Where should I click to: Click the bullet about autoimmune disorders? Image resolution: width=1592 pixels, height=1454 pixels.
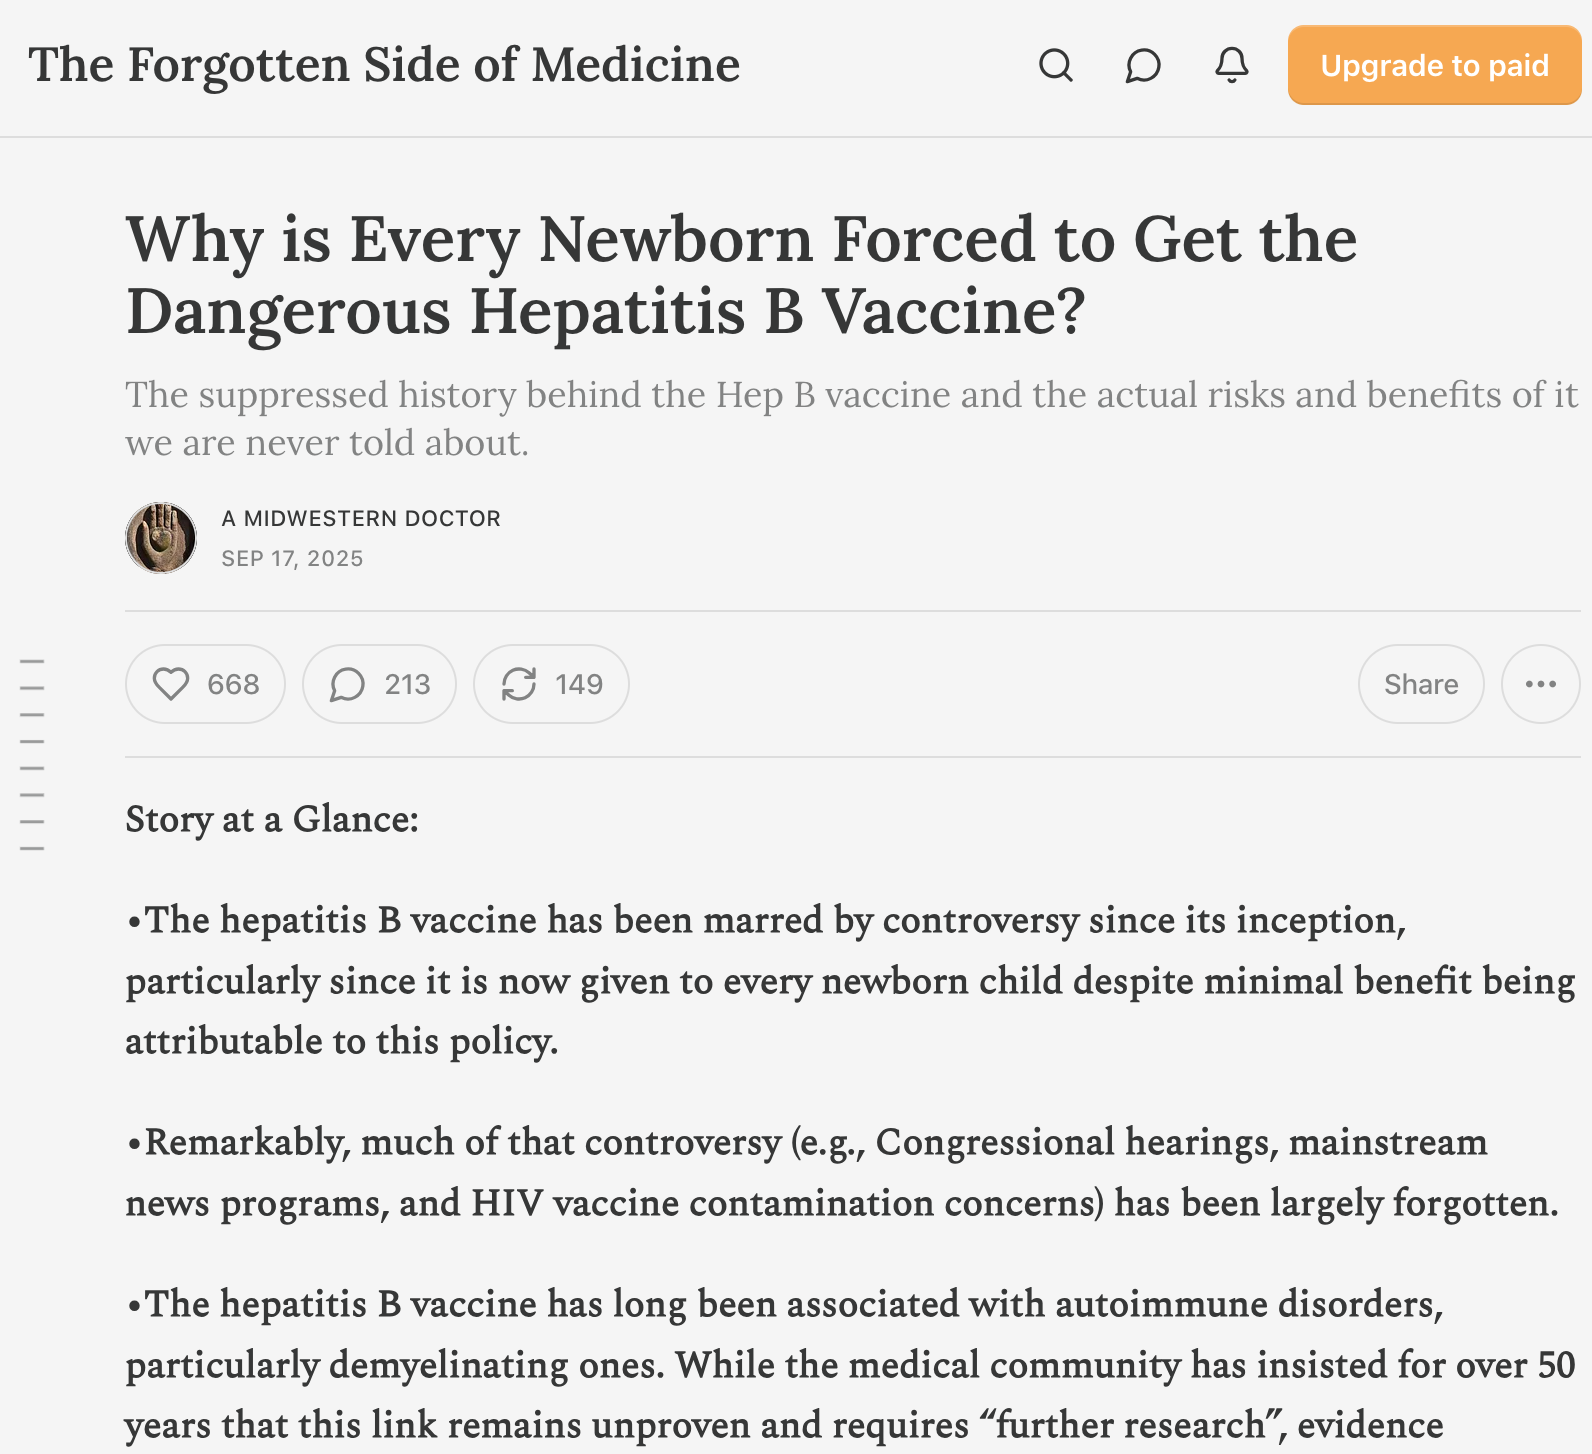coord(850,1364)
